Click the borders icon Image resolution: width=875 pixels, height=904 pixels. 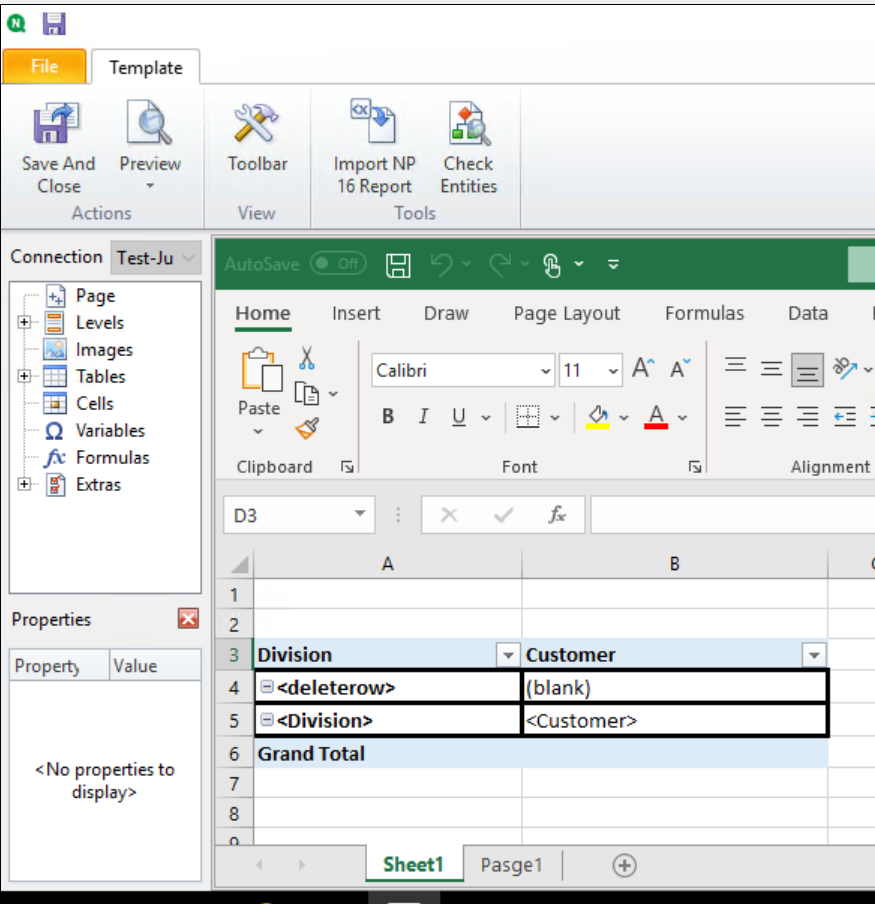[527, 416]
